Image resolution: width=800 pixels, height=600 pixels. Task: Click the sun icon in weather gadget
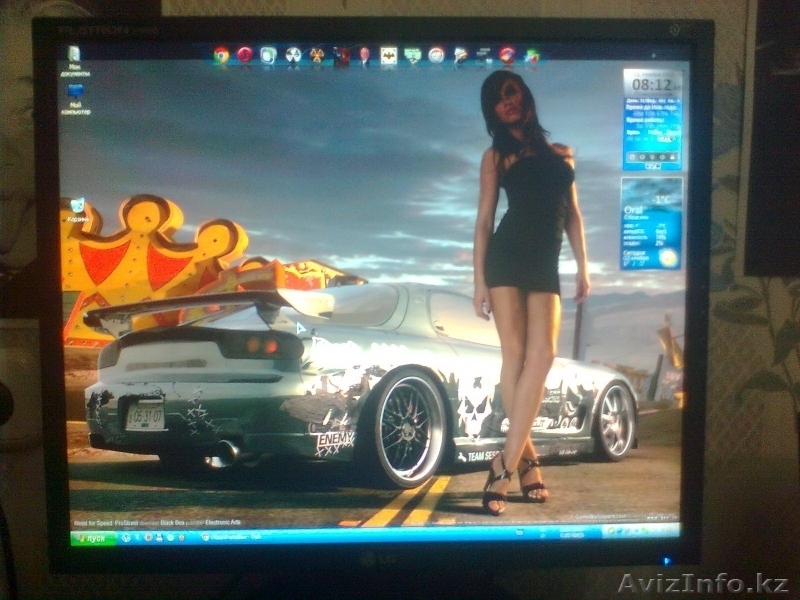click(668, 258)
